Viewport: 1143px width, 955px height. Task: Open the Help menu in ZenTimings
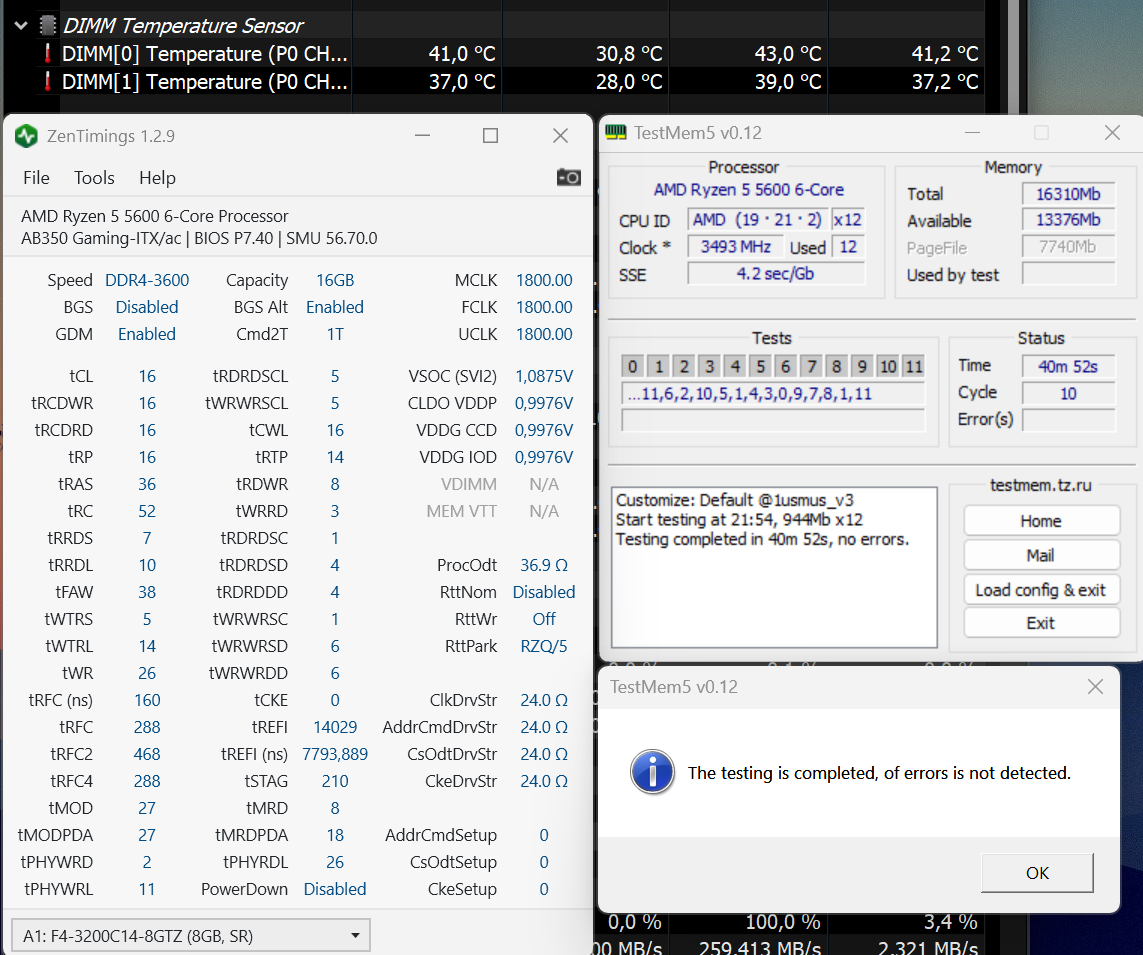click(157, 178)
